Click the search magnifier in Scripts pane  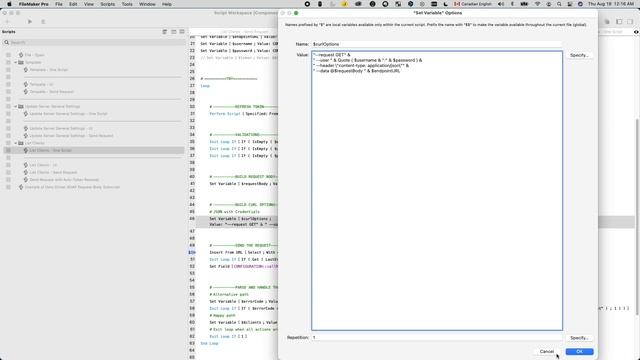[x=7, y=42]
